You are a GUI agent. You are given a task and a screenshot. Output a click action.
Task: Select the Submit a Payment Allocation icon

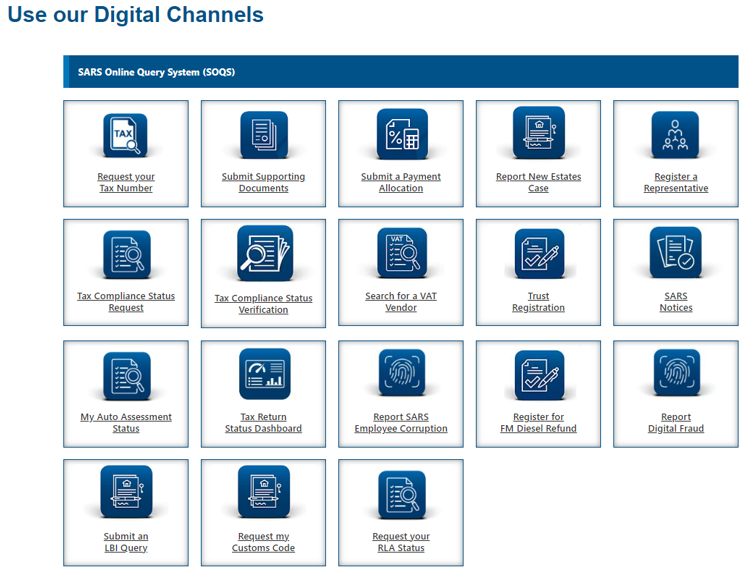[402, 134]
